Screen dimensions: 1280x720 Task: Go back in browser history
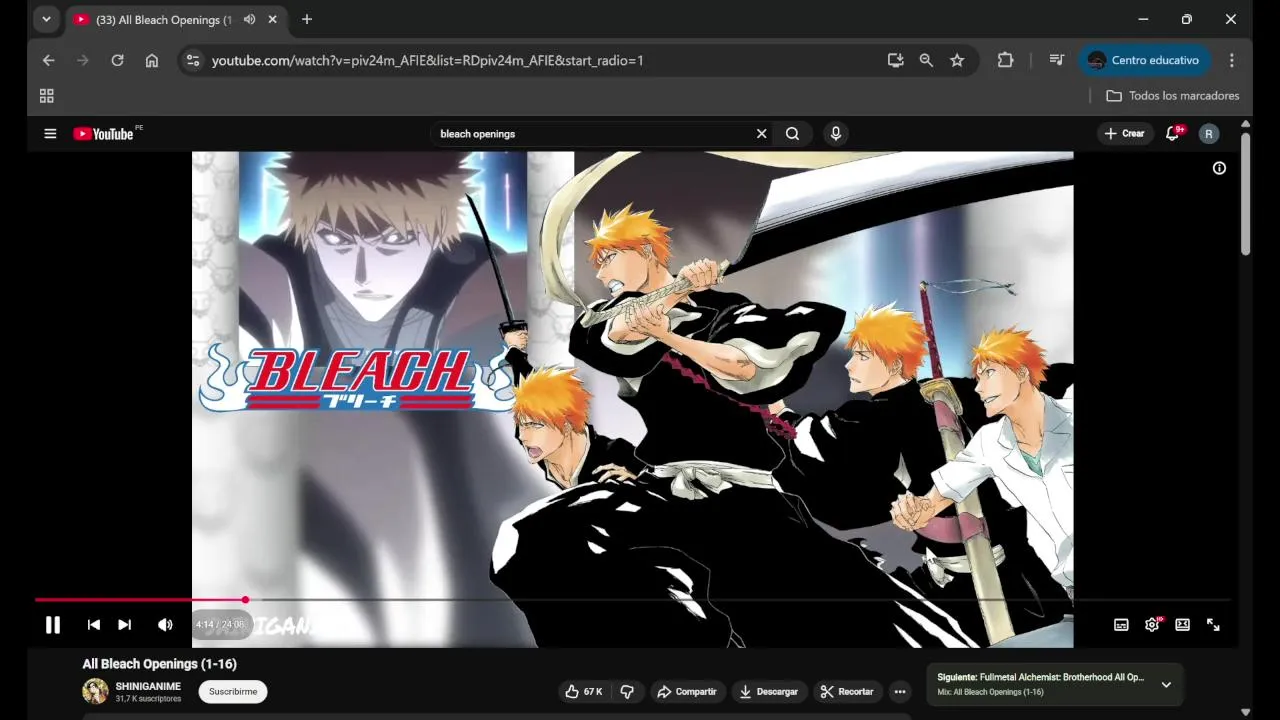(48, 60)
